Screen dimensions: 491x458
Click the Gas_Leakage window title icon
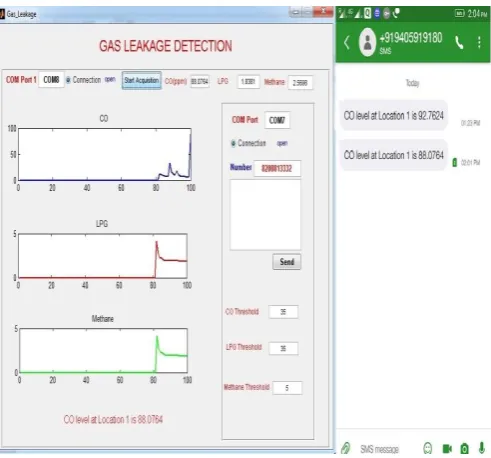pos(2,14)
